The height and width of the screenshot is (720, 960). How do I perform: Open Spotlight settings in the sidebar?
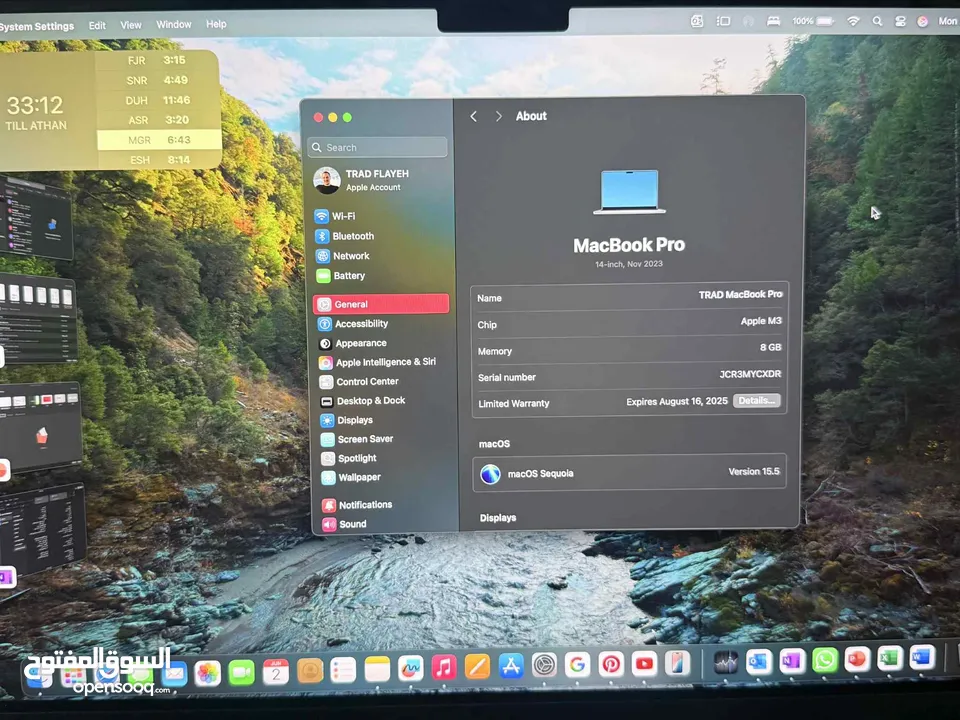pyautogui.click(x=349, y=458)
